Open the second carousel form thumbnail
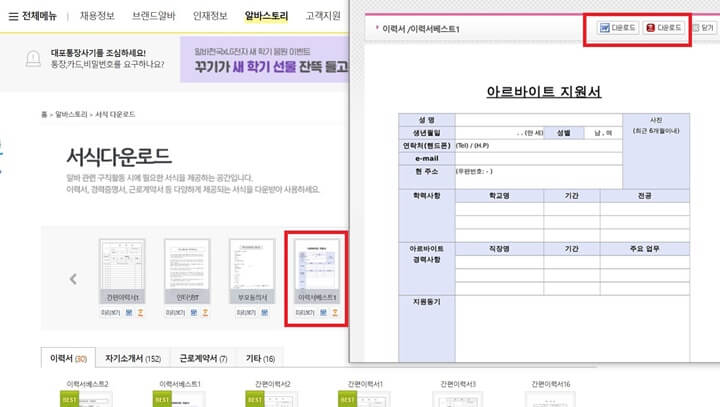The image size is (720, 407). pyautogui.click(x=187, y=271)
